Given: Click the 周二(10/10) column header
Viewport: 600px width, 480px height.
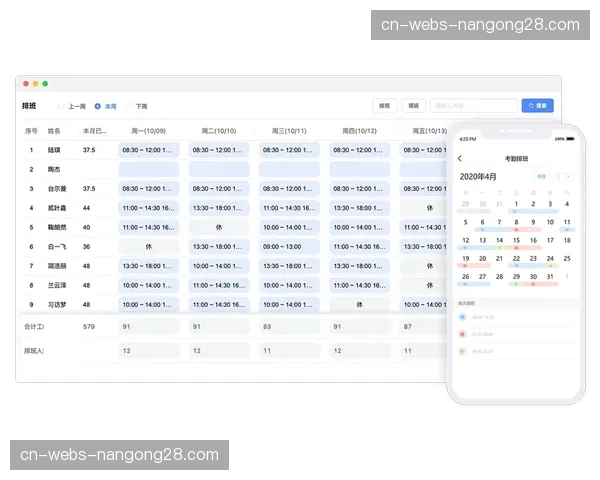Looking at the screenshot, I should tap(218, 131).
